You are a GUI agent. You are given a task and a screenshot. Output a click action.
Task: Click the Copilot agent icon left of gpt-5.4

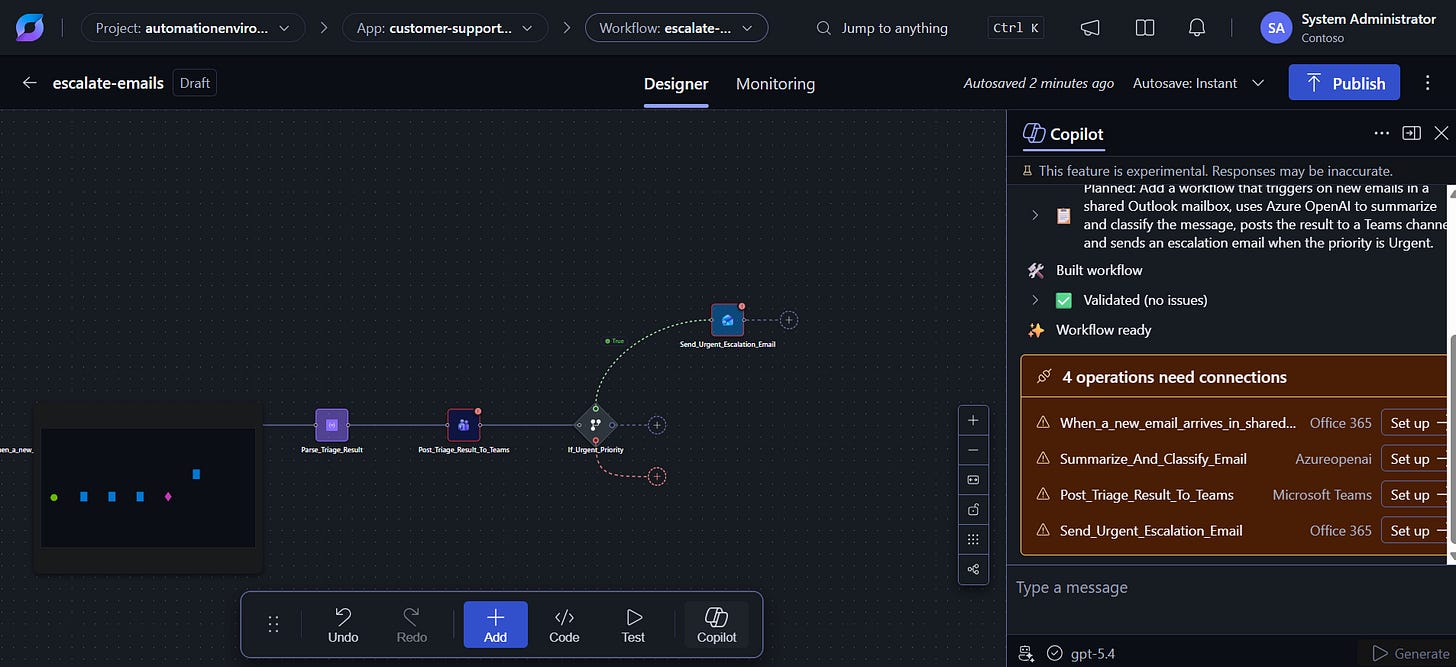1025,654
